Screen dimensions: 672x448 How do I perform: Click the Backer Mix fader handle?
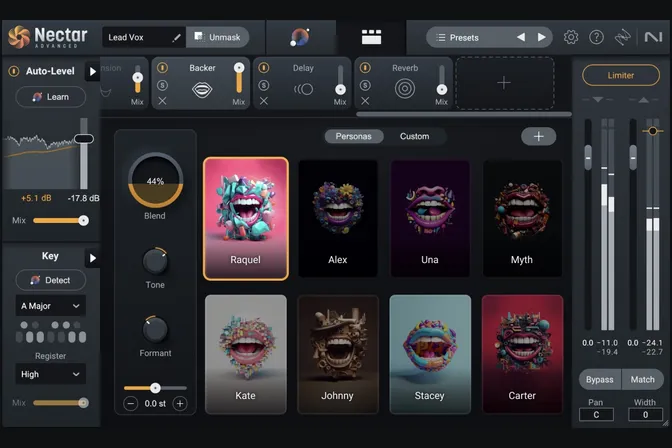[x=239, y=68]
